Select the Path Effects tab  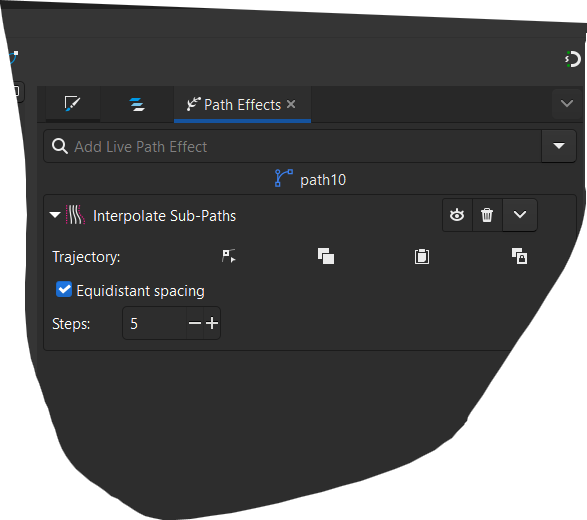pyautogui.click(x=234, y=105)
